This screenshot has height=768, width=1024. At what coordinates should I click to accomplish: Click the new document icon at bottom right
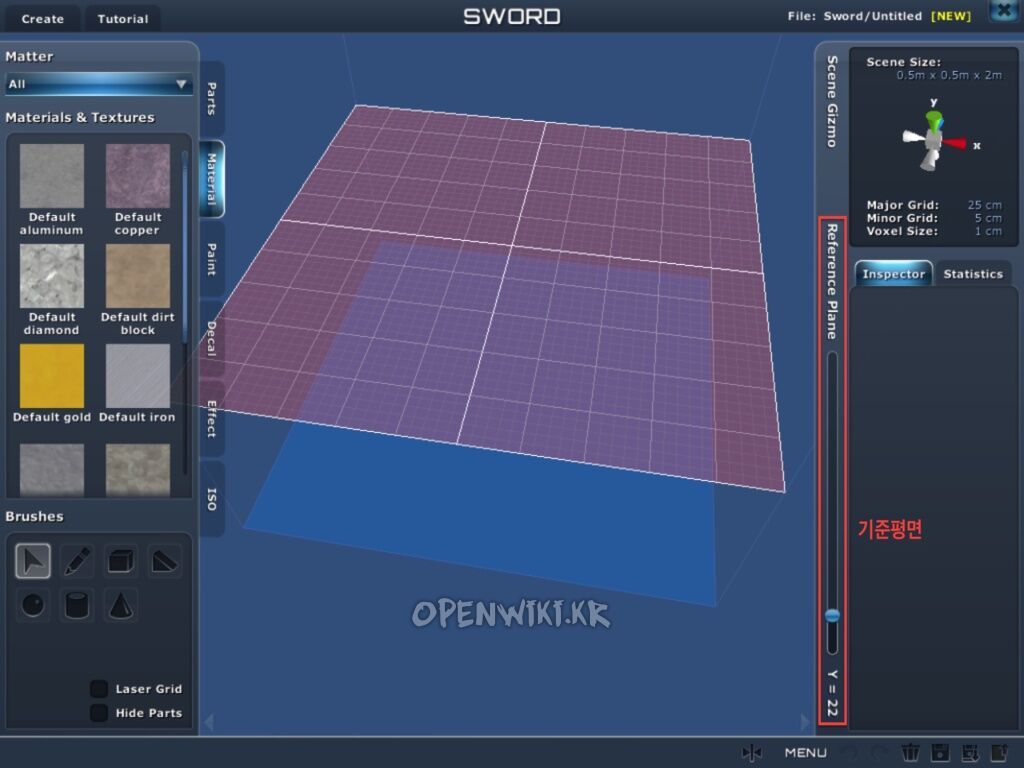1000,752
